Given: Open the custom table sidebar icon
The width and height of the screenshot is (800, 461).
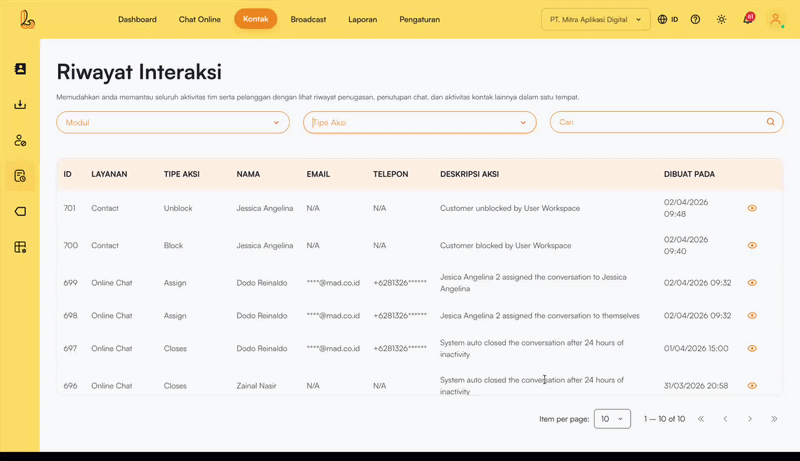Looking at the screenshot, I should [x=20, y=247].
